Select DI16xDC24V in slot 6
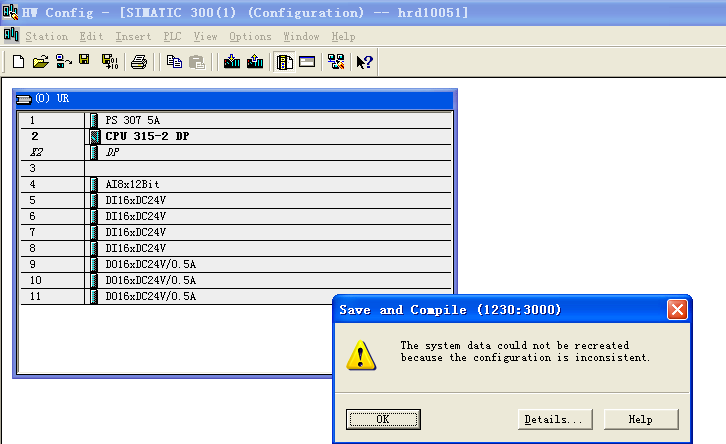 [236, 216]
